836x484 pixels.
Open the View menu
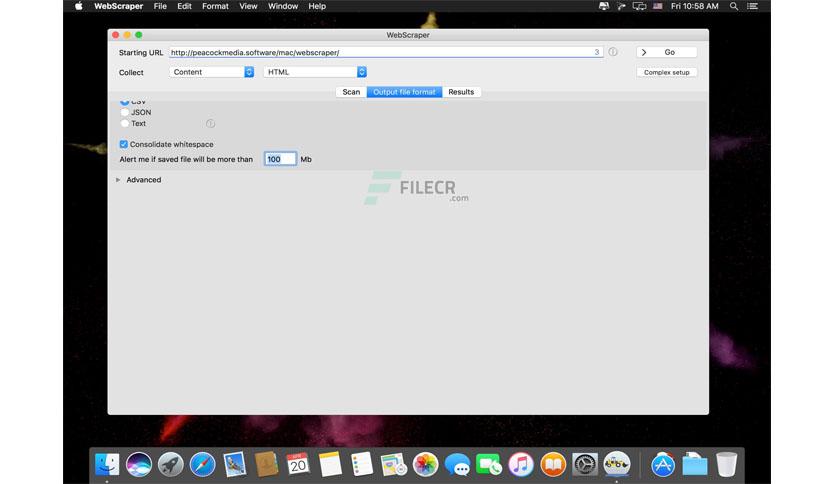tap(248, 6)
